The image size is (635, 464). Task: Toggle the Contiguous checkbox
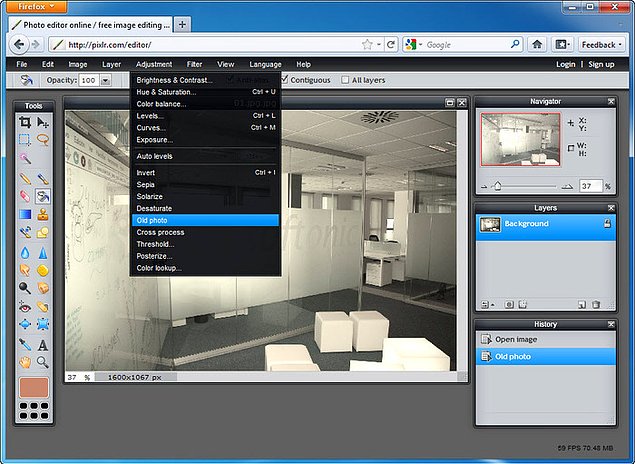284,80
